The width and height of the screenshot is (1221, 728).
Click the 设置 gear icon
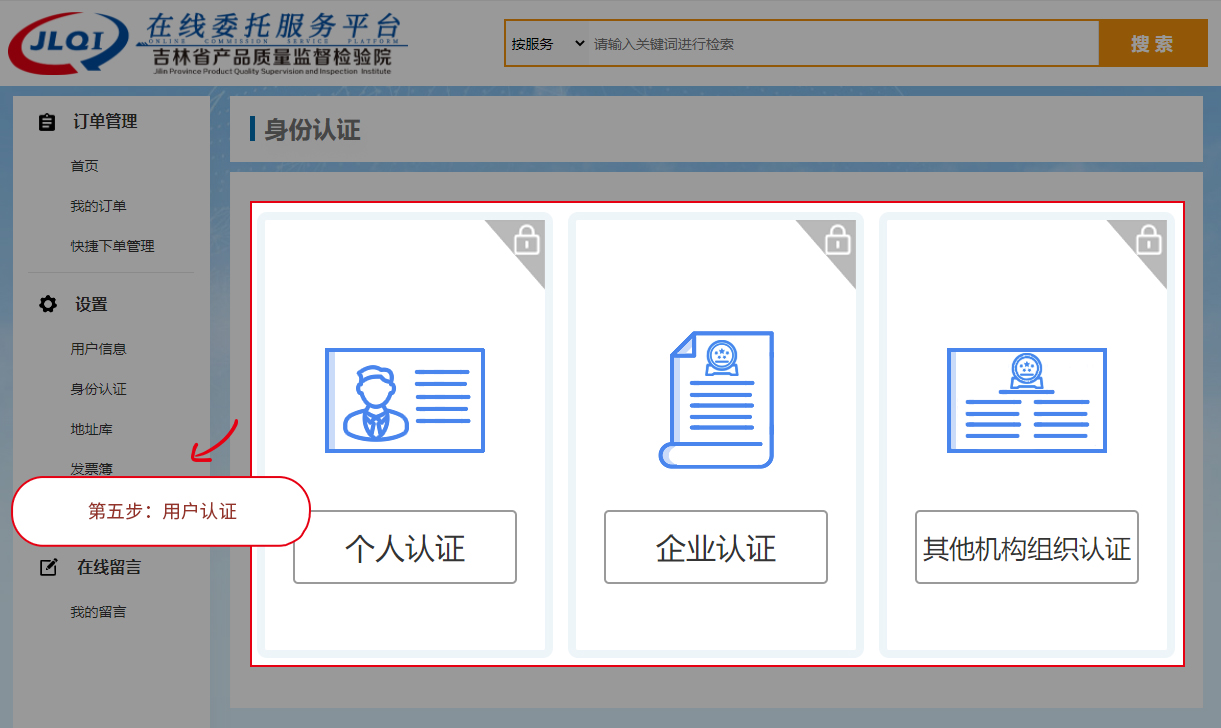pos(47,305)
